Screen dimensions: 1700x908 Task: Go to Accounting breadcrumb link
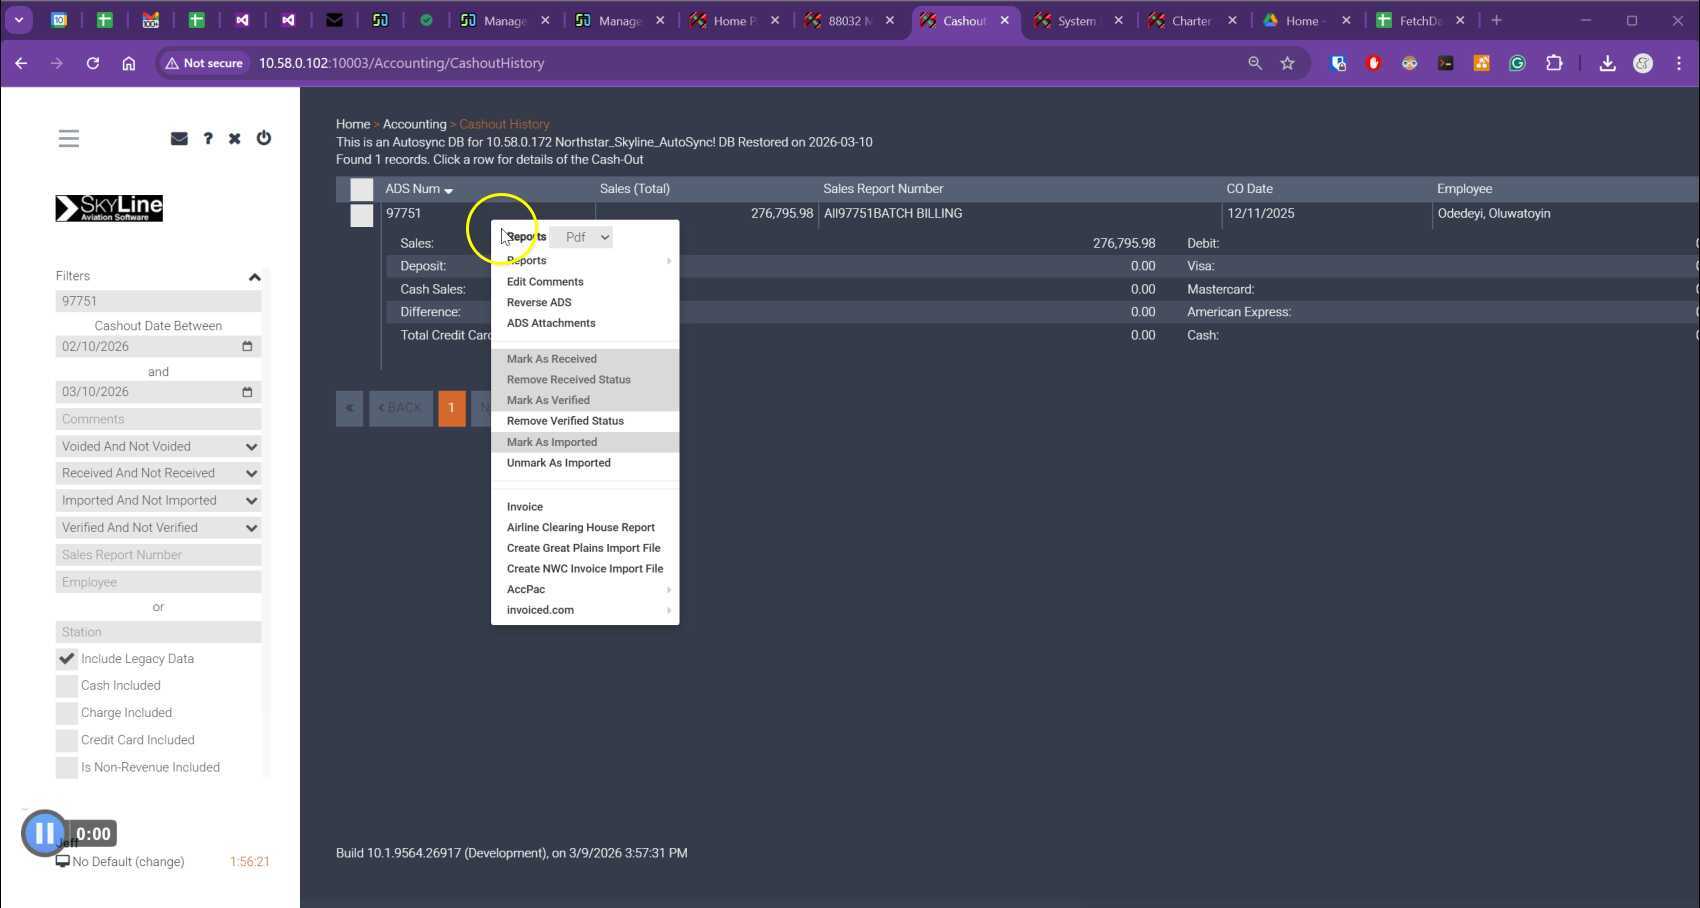(414, 124)
